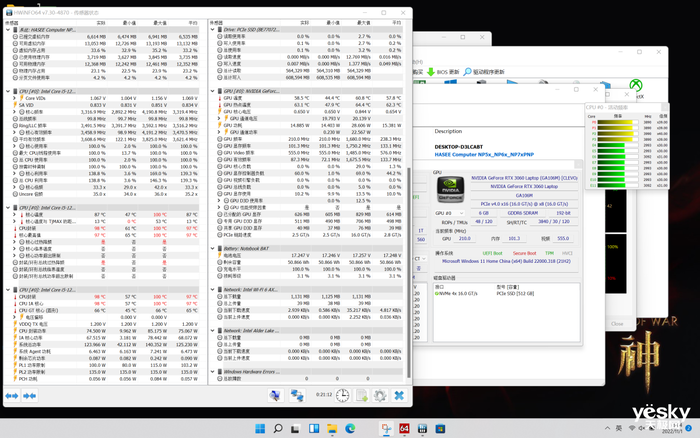
Task: Select the CPU GT 核心 (图形) sensor row
Action: pyautogui.click(x=106, y=310)
